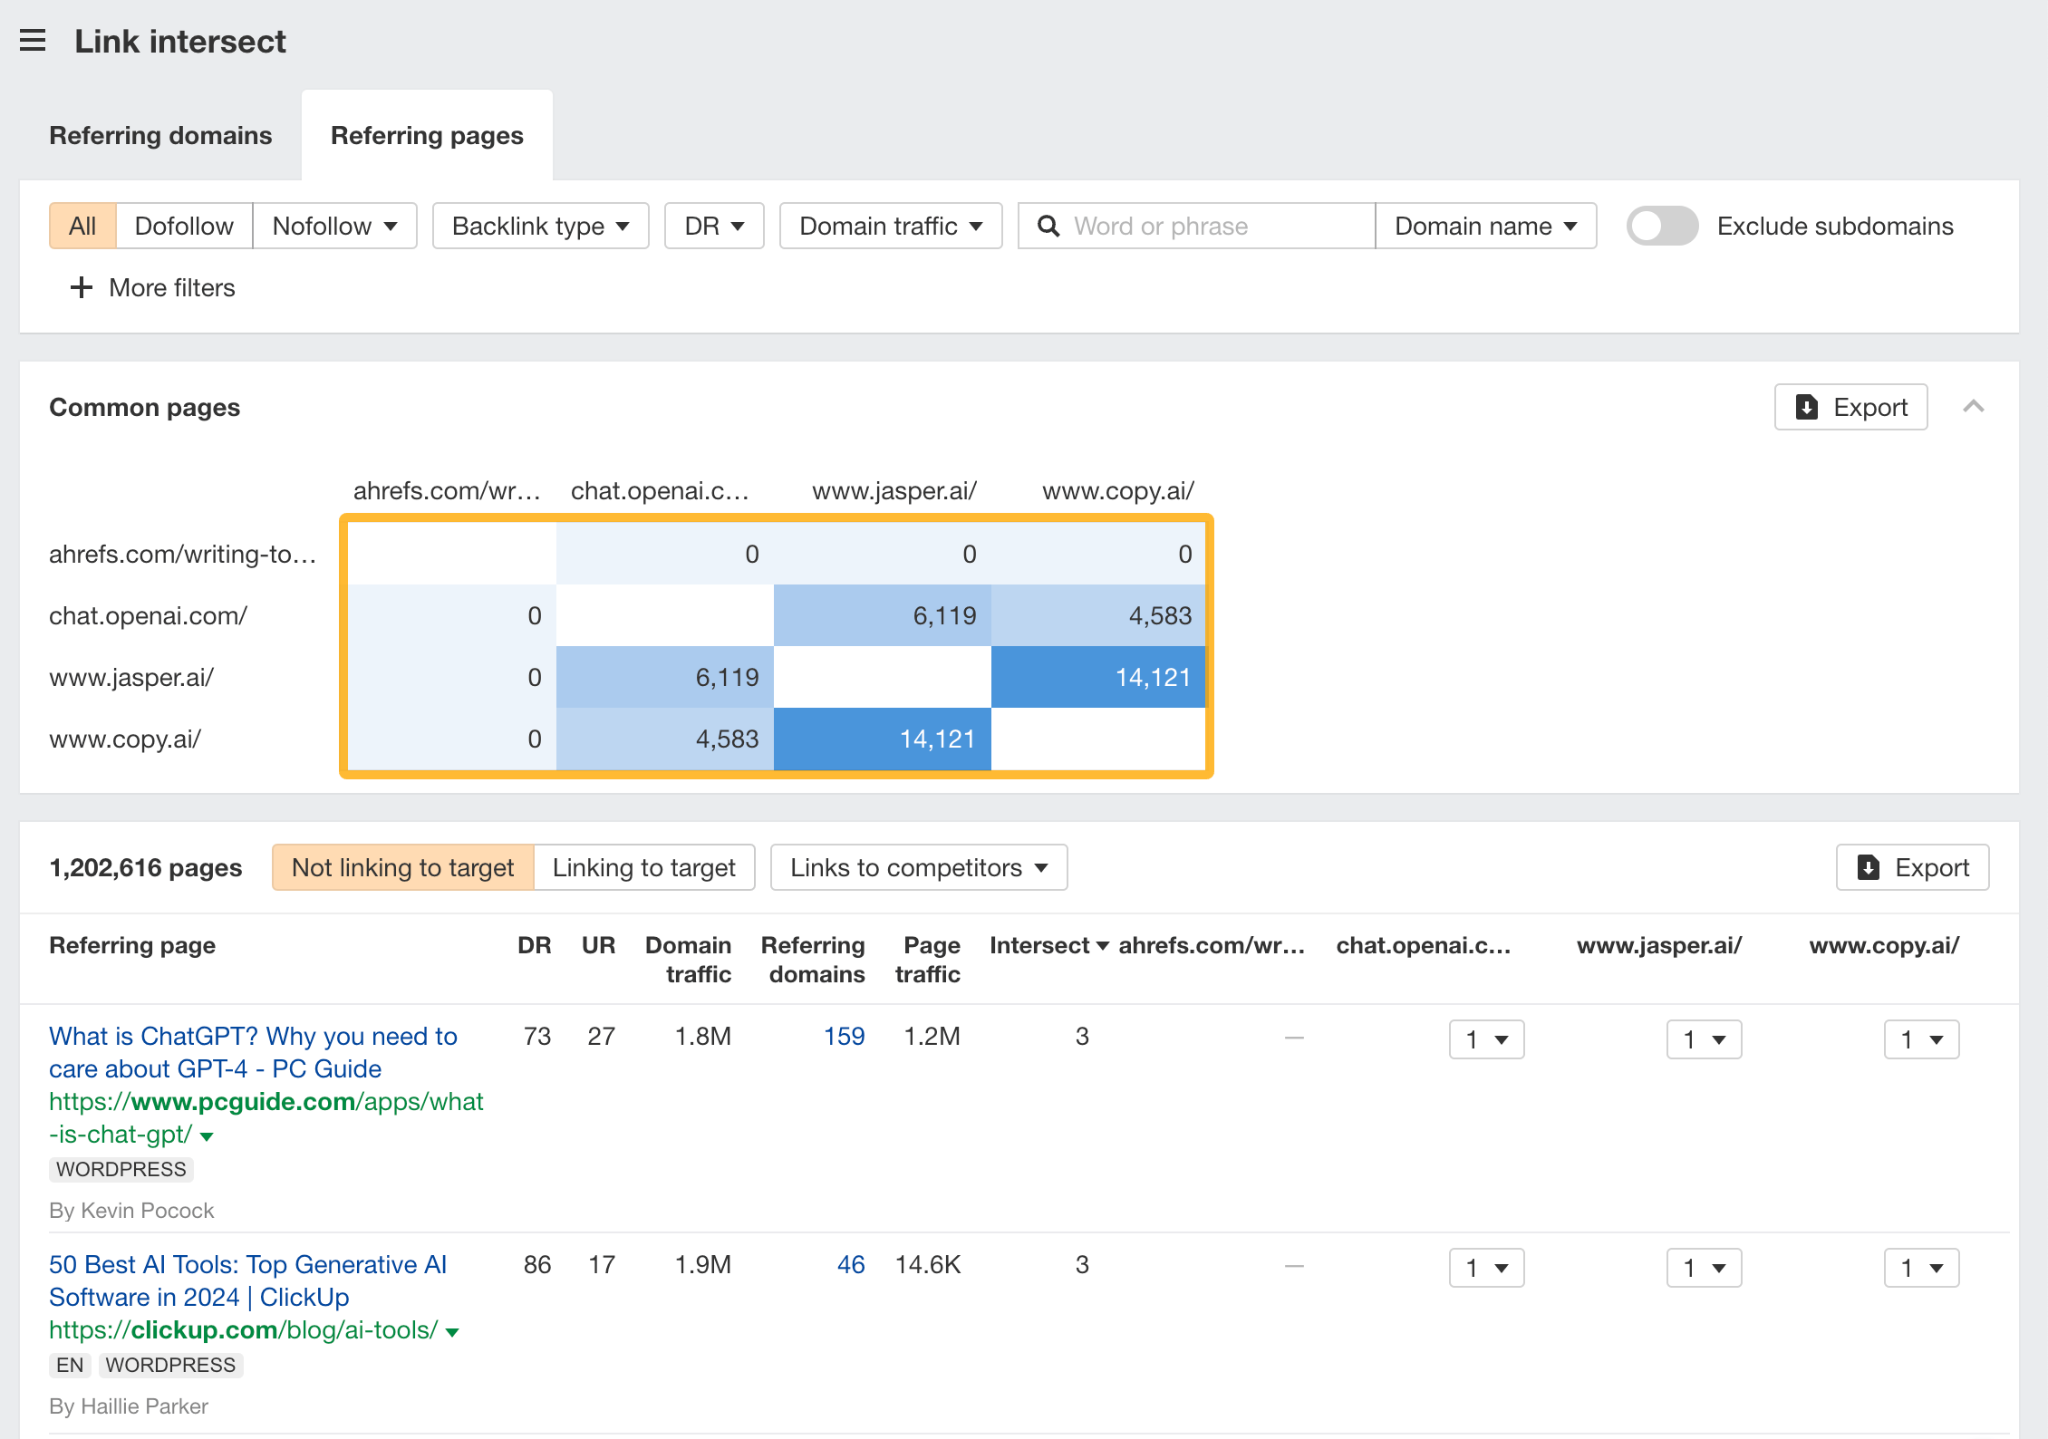Click the Export download icon above the pages table
The width and height of the screenshot is (2048, 1439).
pyautogui.click(x=1869, y=867)
